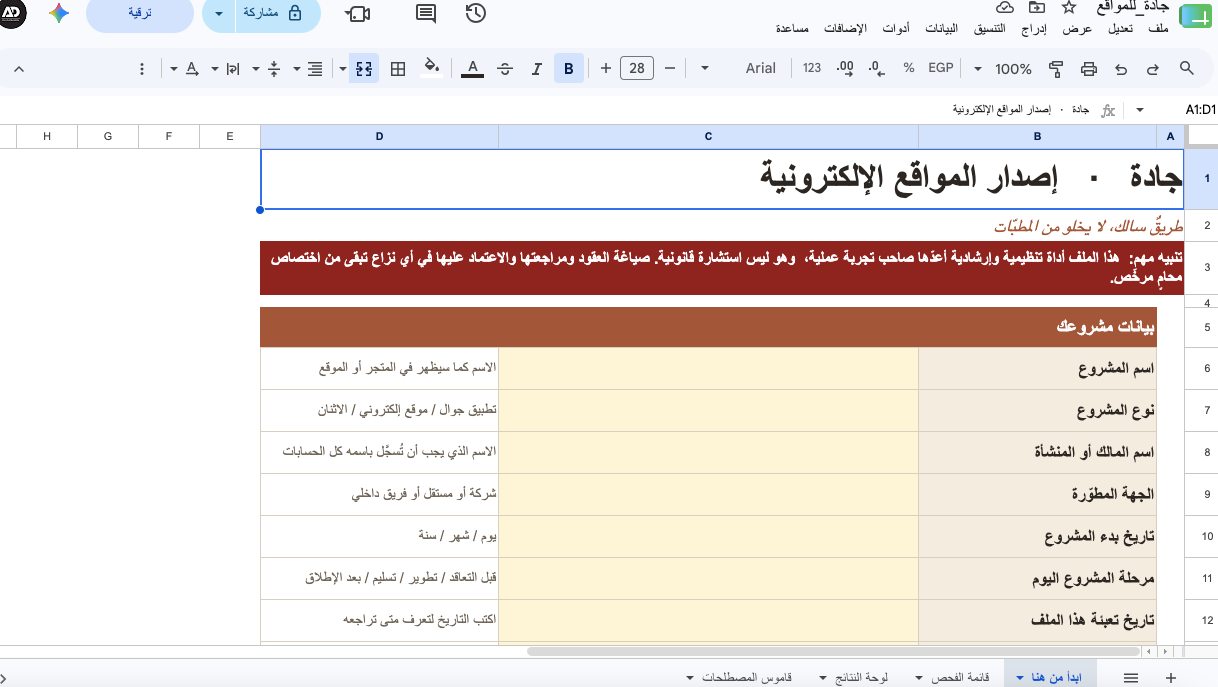Click the ترقية upgrade button

tap(139, 14)
